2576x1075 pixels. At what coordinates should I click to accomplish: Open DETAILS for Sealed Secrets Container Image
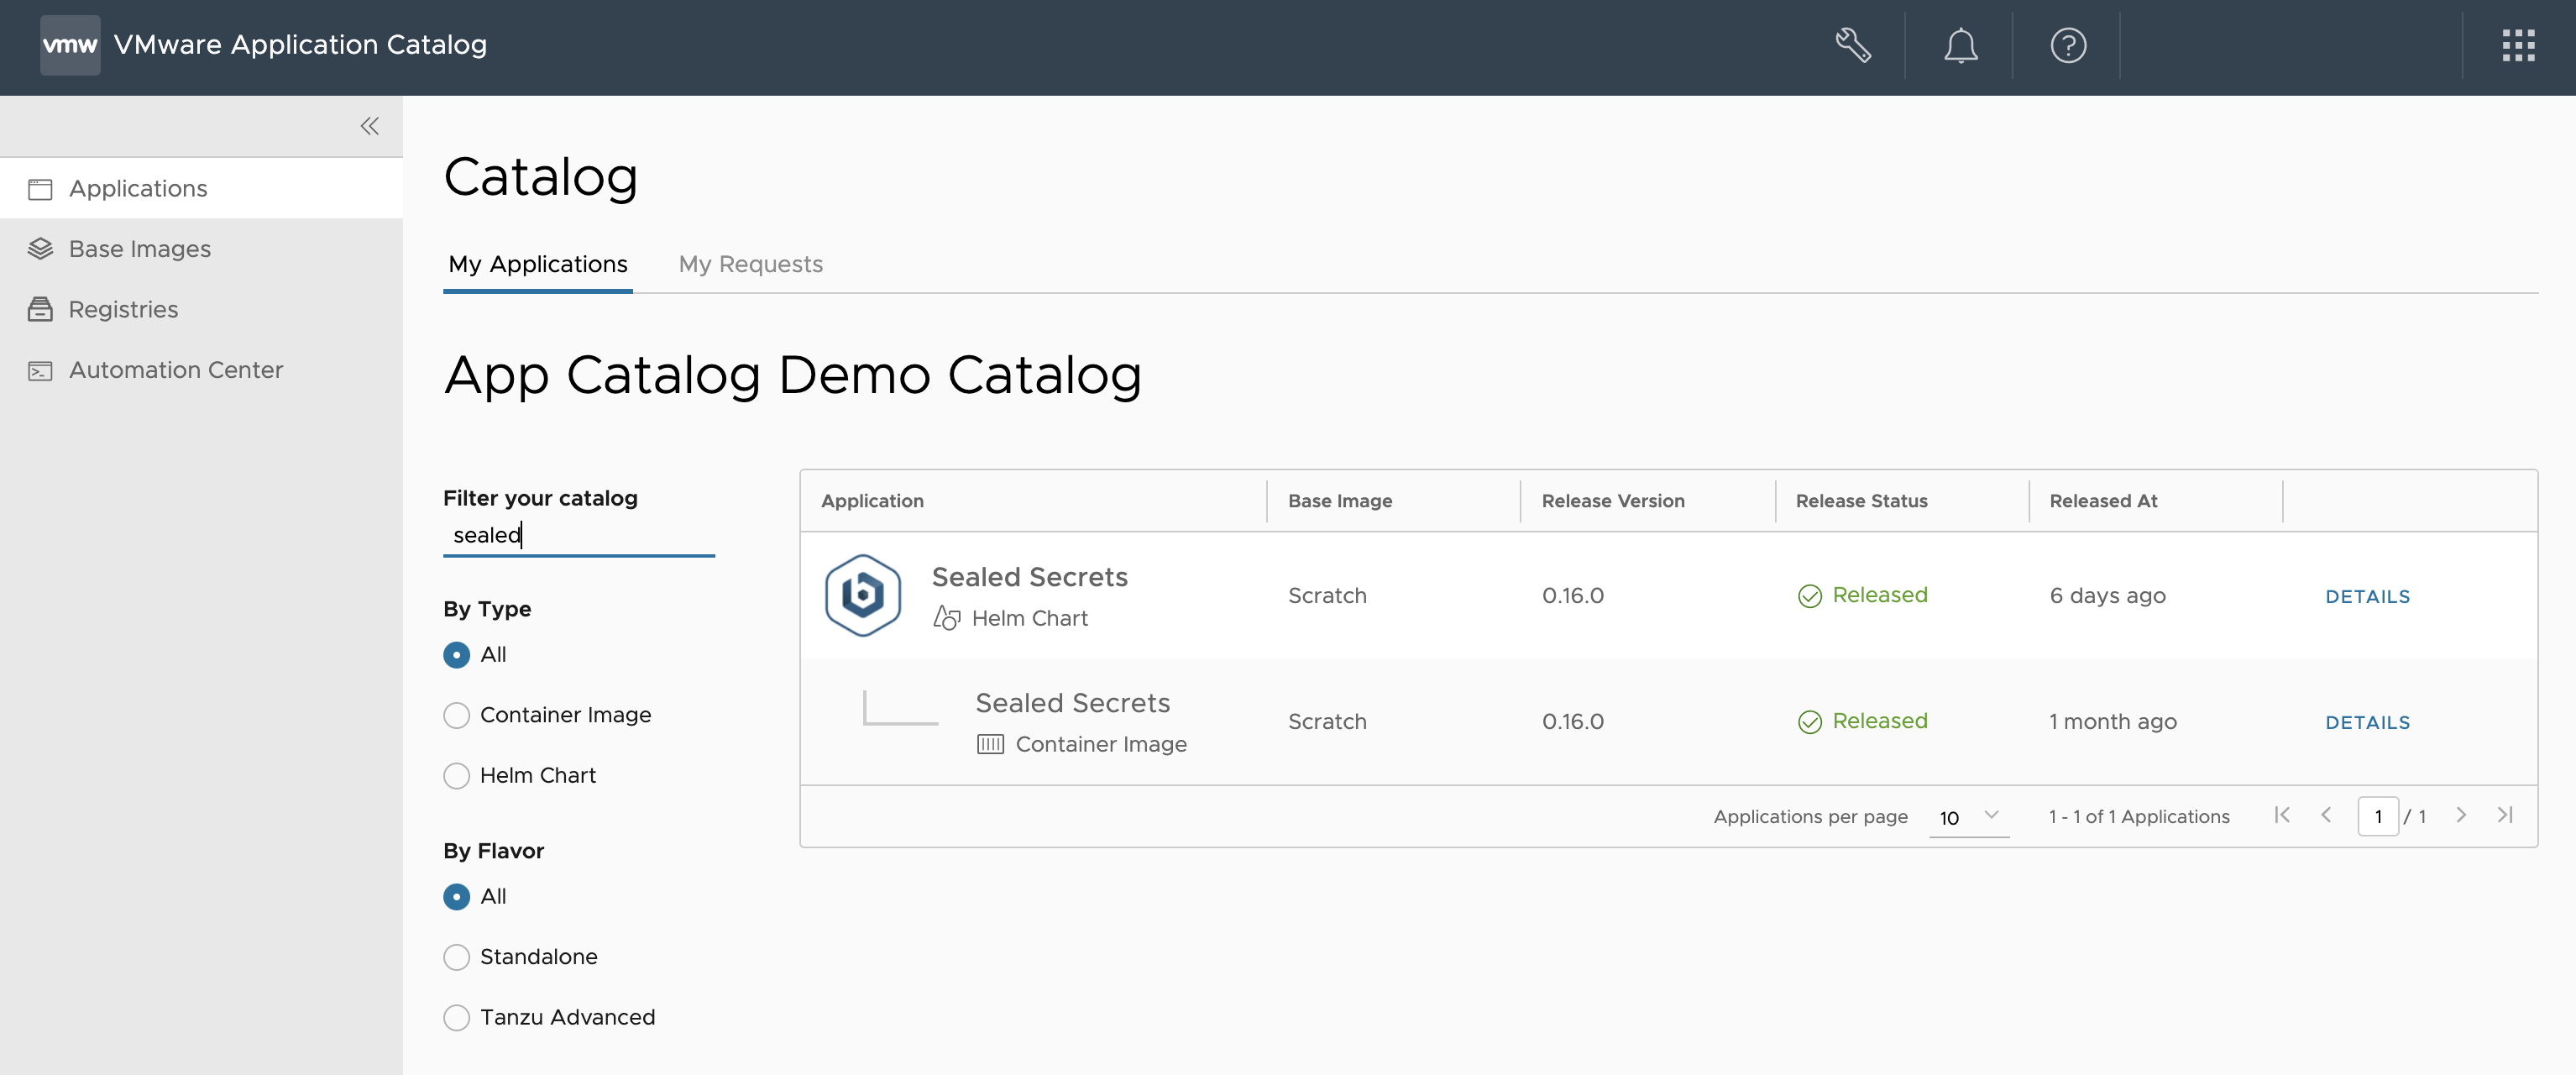click(x=2367, y=722)
